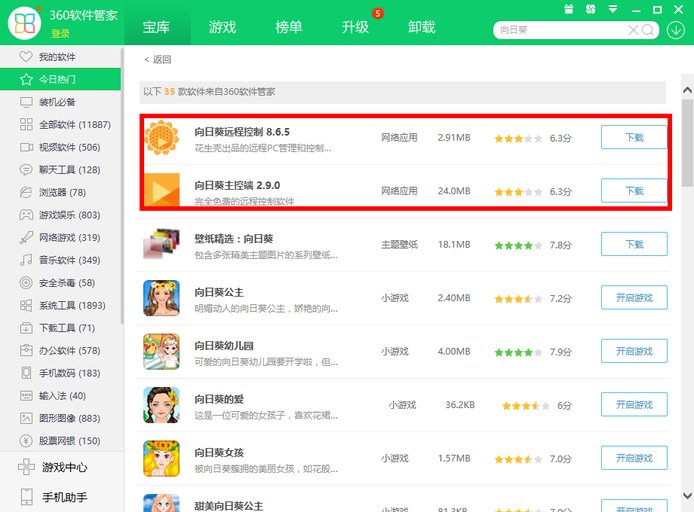Start game 向日葵女孩 with 开启游戏

pyautogui.click(x=634, y=458)
